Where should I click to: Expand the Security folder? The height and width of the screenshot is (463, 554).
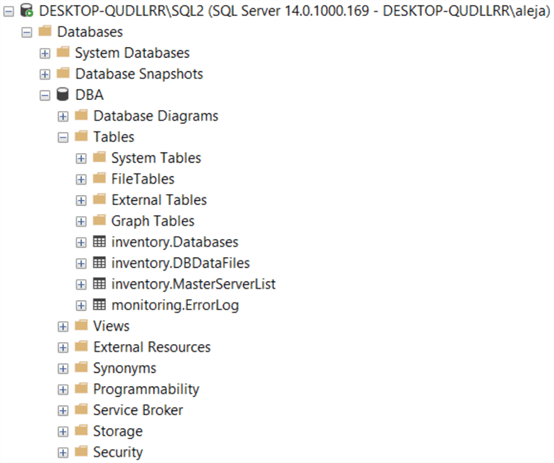(63, 453)
